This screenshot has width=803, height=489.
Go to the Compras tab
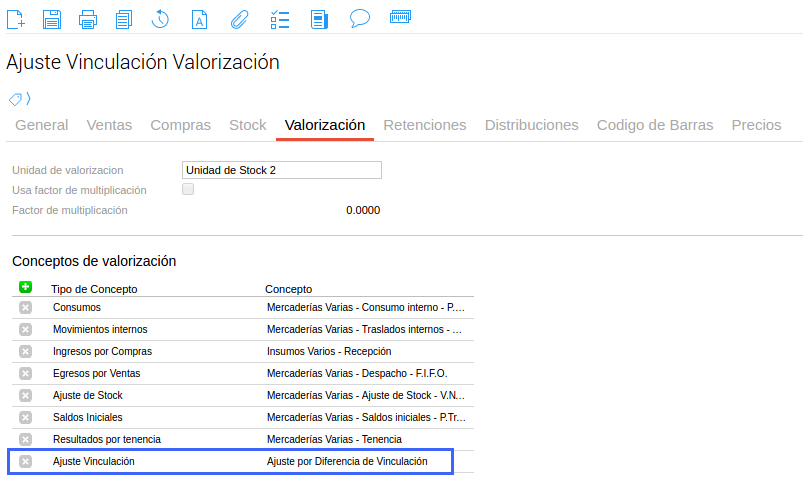180,125
